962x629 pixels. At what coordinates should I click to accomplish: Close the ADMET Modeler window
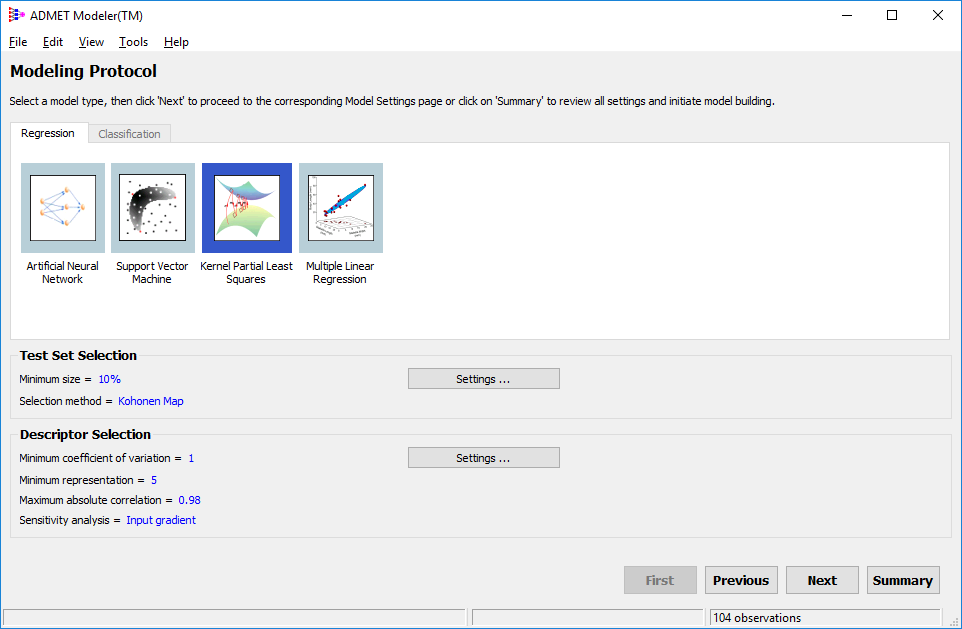click(937, 15)
